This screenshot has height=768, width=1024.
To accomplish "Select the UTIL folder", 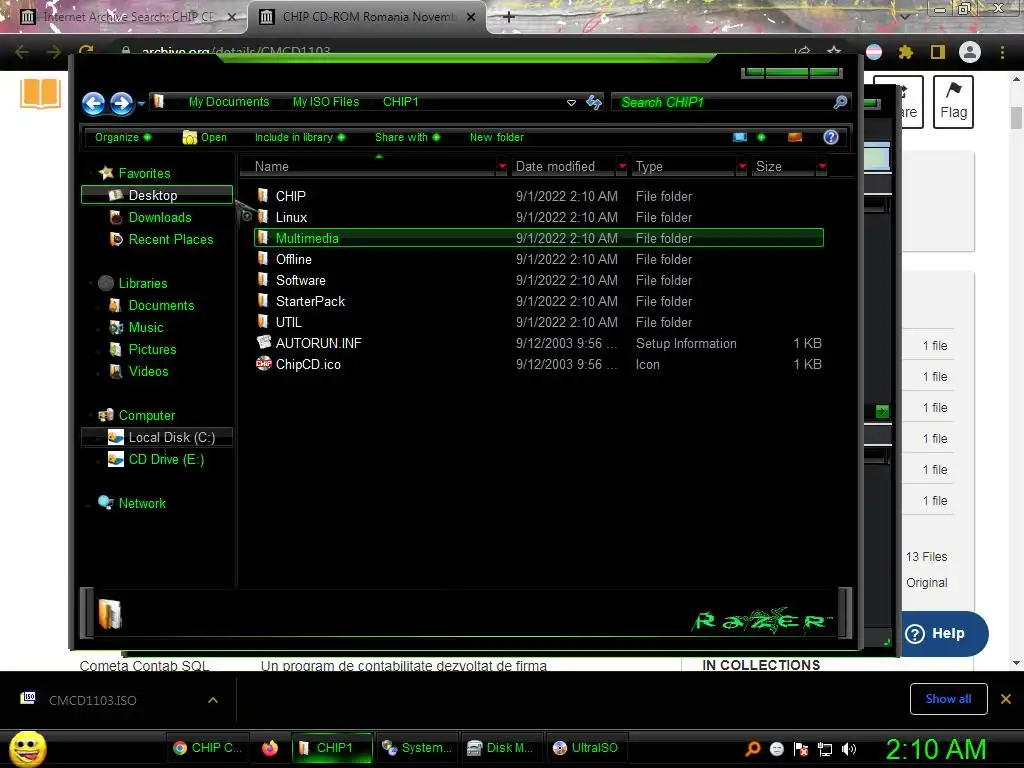I will (288, 322).
